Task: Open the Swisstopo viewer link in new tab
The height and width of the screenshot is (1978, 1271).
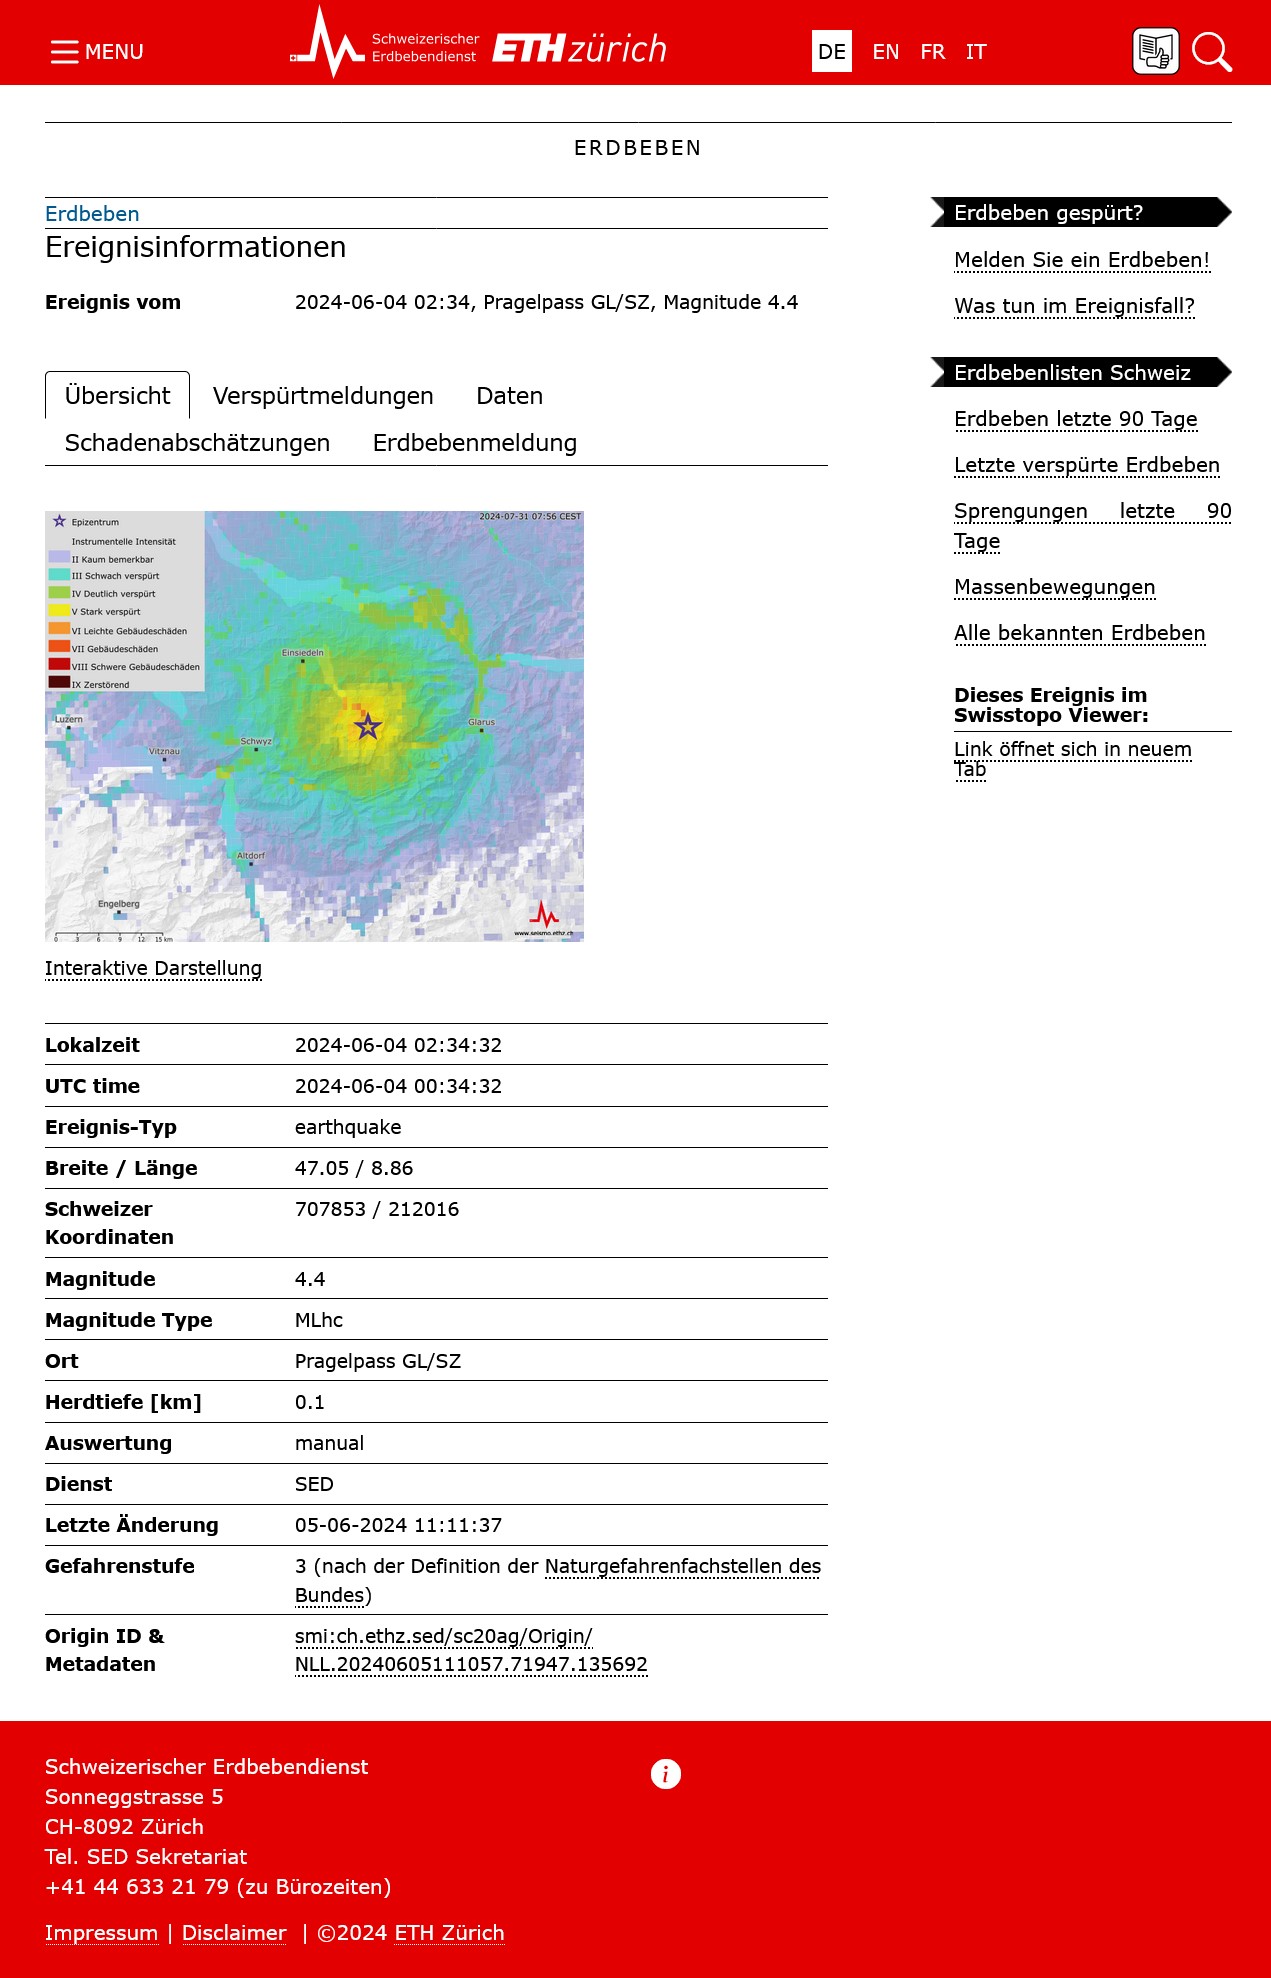Action: (x=1073, y=759)
